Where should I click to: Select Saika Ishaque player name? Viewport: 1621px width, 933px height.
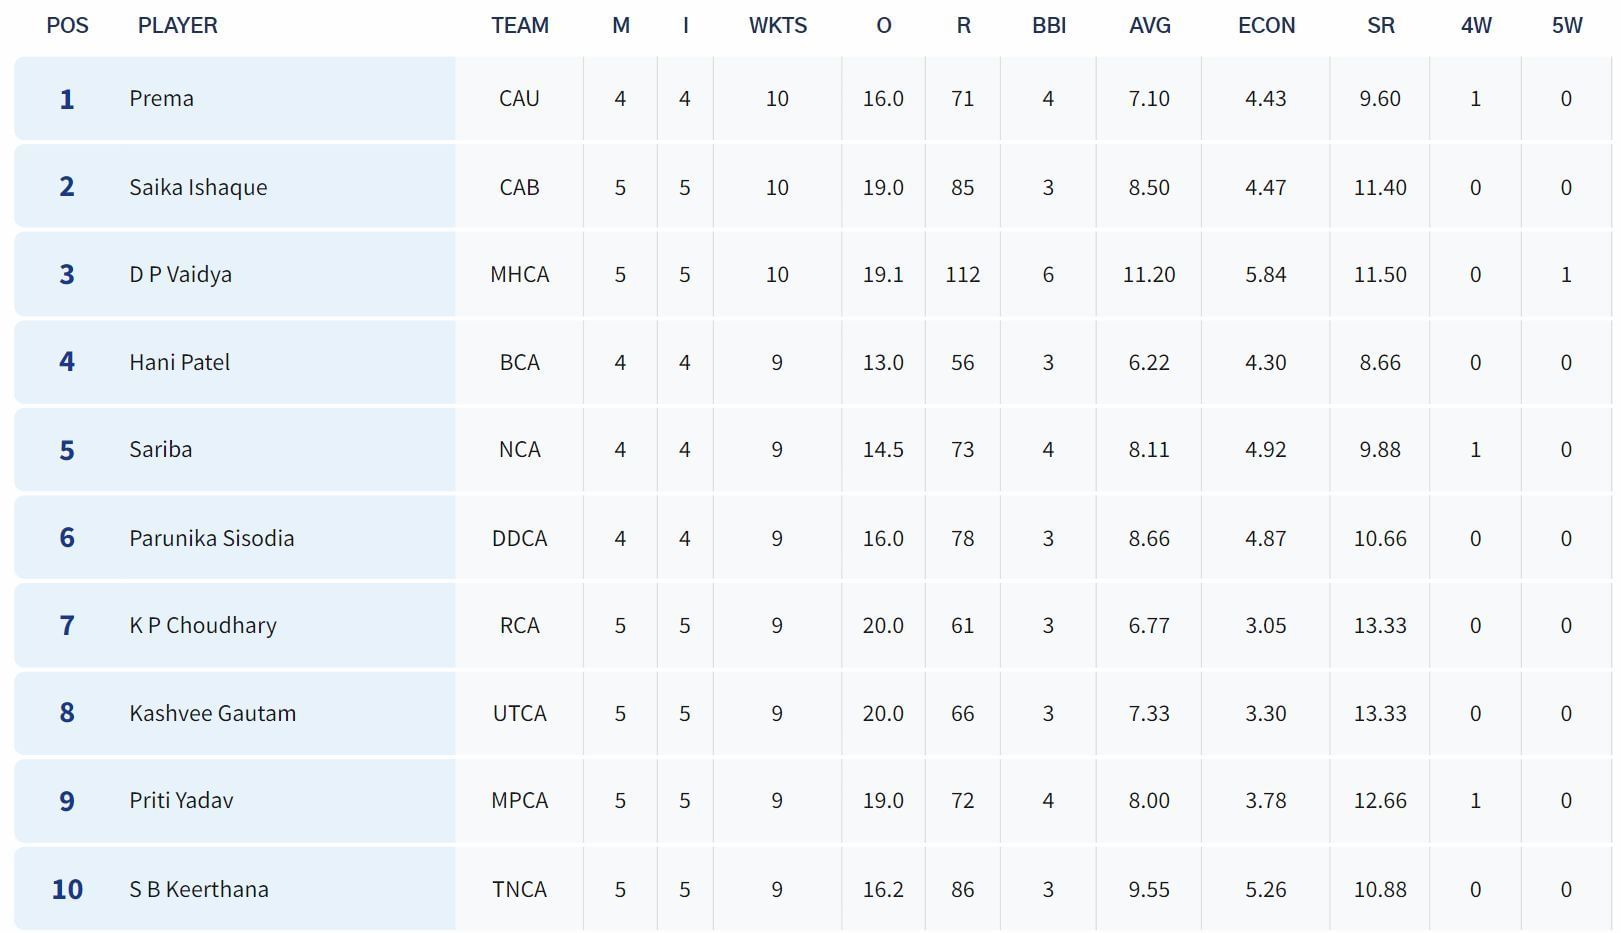click(198, 187)
